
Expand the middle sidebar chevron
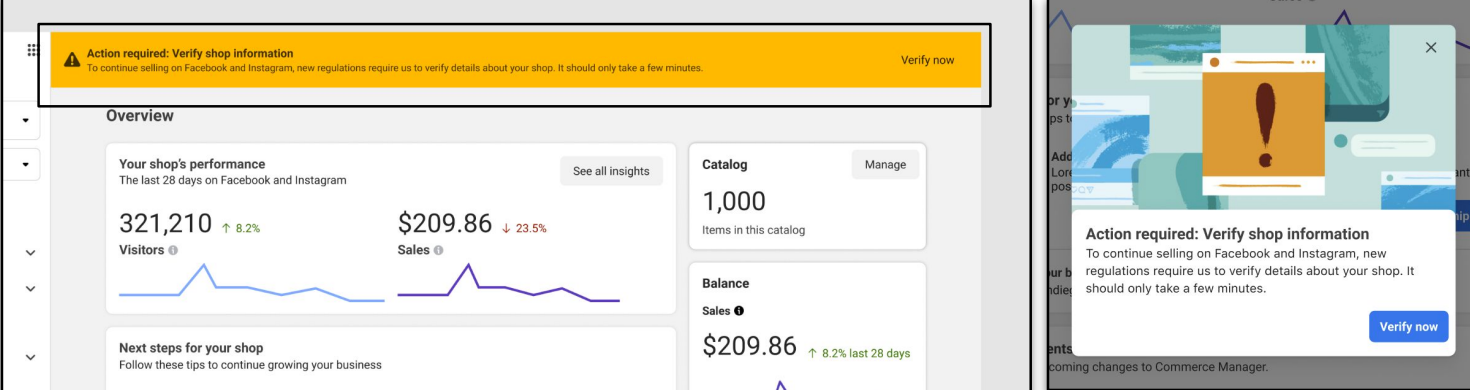point(30,289)
